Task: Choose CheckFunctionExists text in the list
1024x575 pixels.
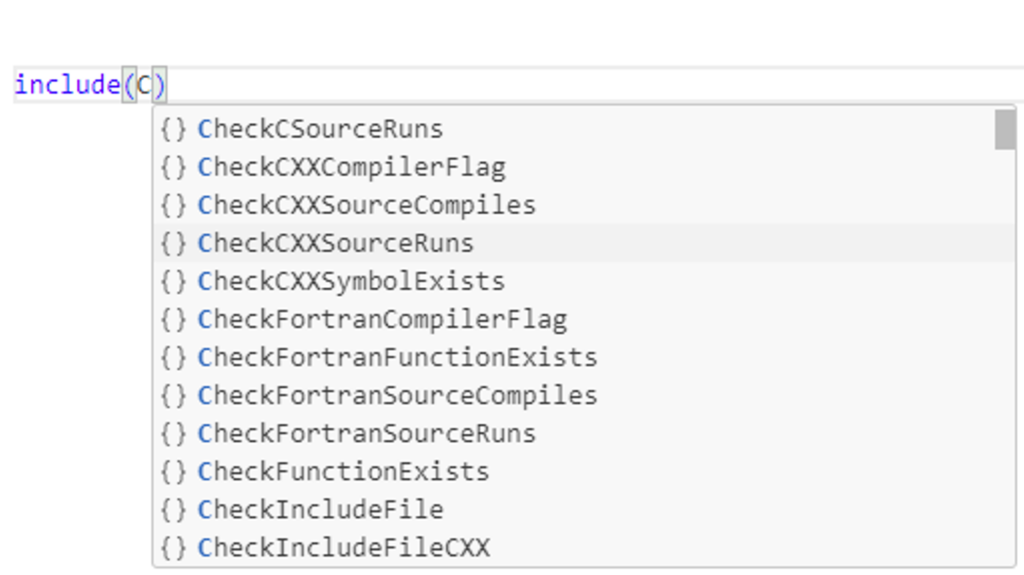Action: coord(344,472)
